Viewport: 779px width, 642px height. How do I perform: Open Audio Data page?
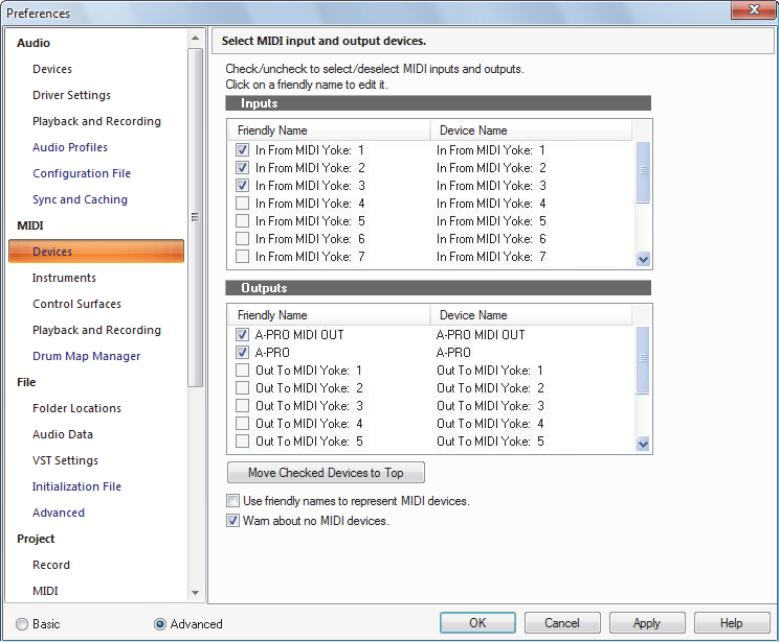click(63, 434)
